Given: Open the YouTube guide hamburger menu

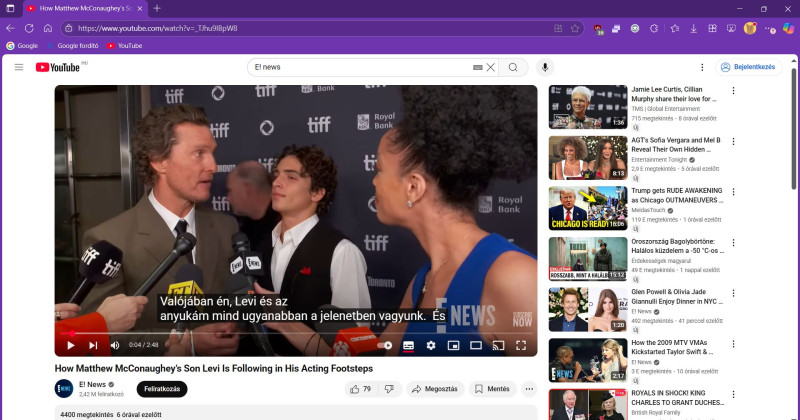Looking at the screenshot, I should click(x=19, y=67).
